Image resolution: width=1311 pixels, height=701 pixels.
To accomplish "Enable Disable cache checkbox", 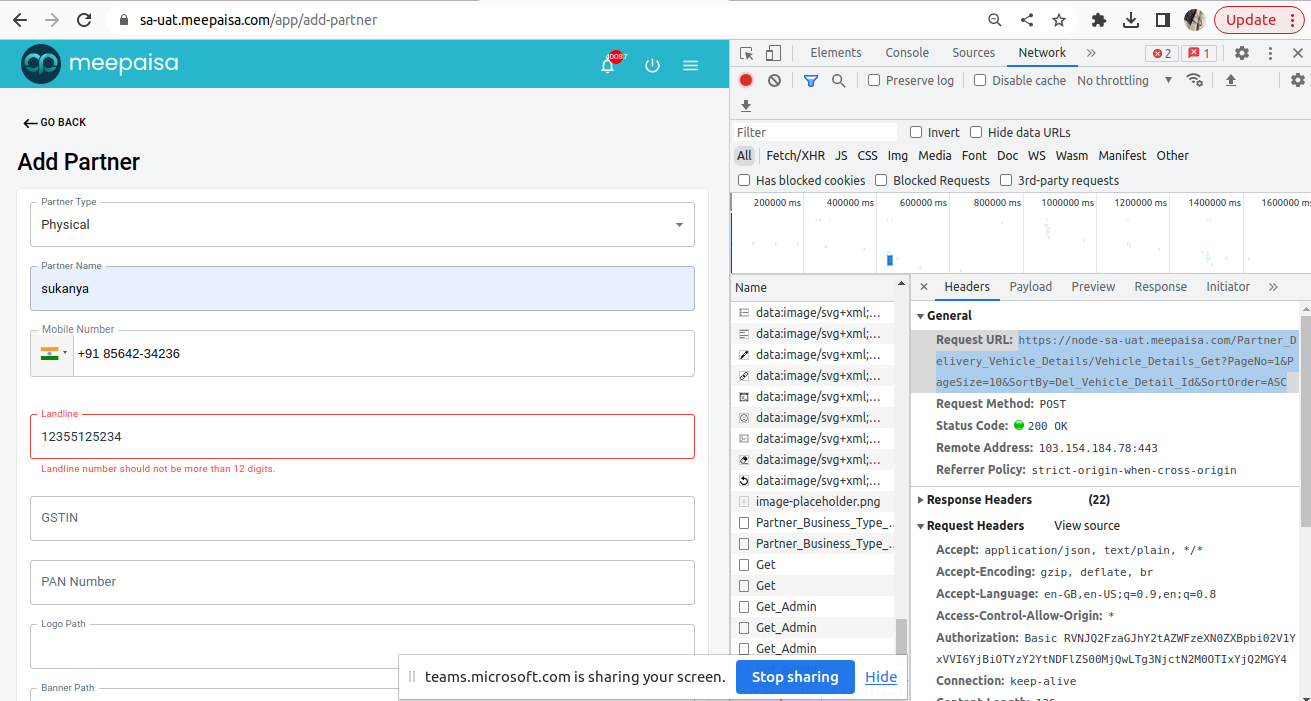I will tap(980, 80).
